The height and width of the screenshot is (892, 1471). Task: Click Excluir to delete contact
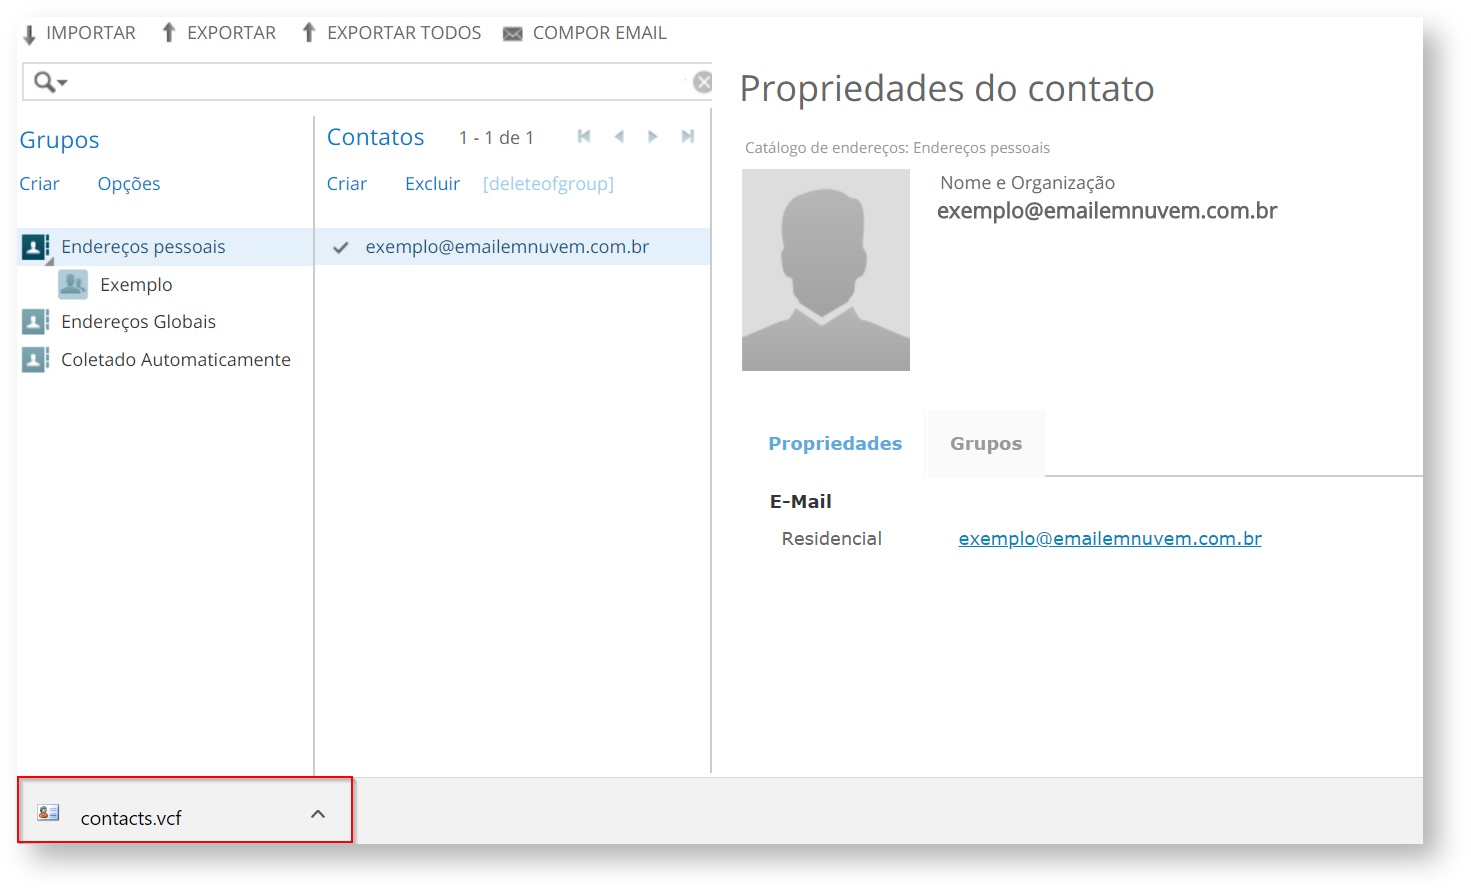432,184
